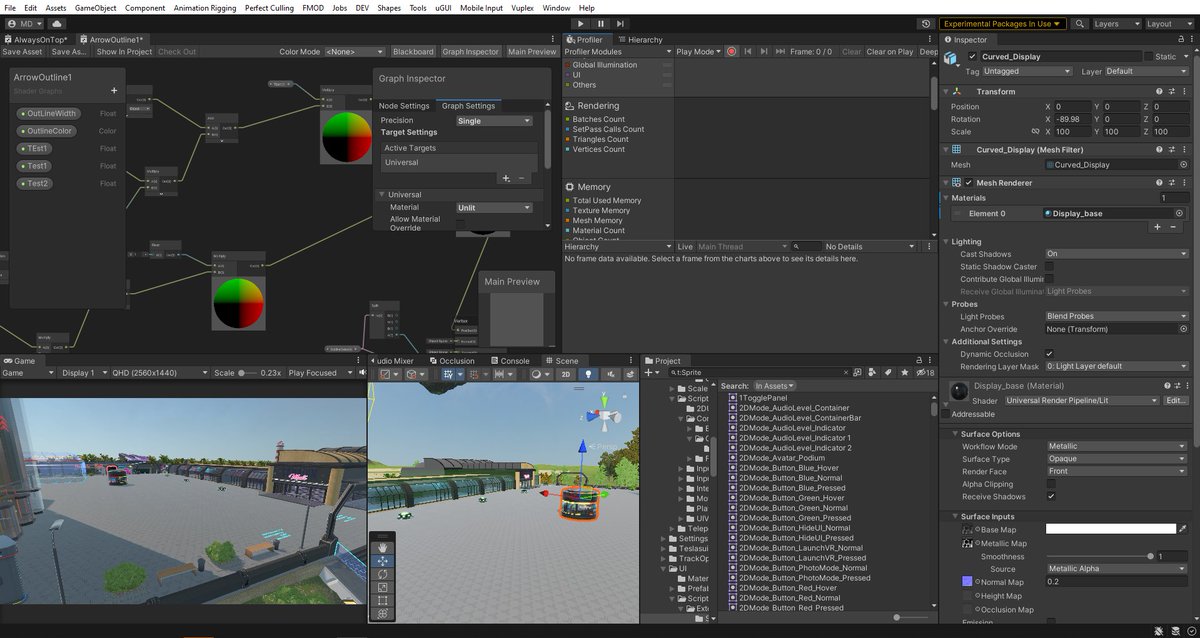Toggle the Curved_Display active checkbox
This screenshot has height=638, width=1200.
click(x=973, y=56)
